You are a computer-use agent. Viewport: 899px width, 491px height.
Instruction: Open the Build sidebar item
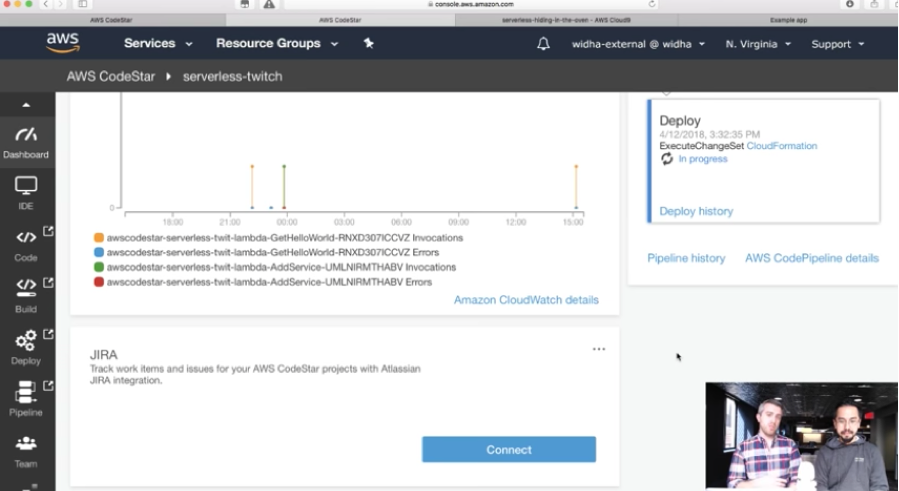[26, 295]
